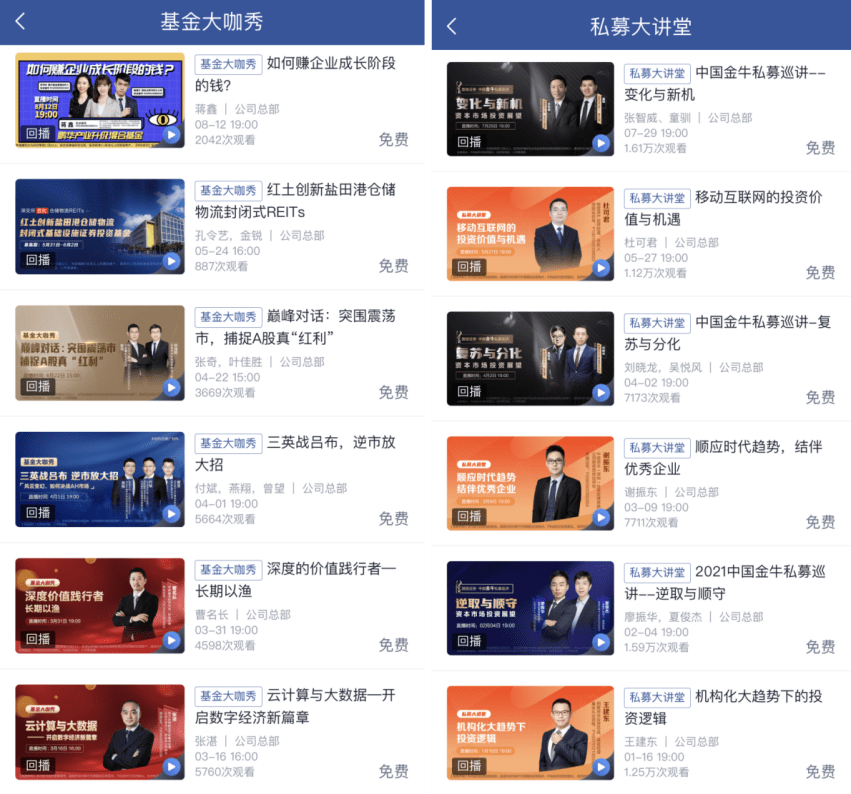Play the 逆取与顺守 video replay
Viewport: 851px width, 794px height.
pos(601,643)
